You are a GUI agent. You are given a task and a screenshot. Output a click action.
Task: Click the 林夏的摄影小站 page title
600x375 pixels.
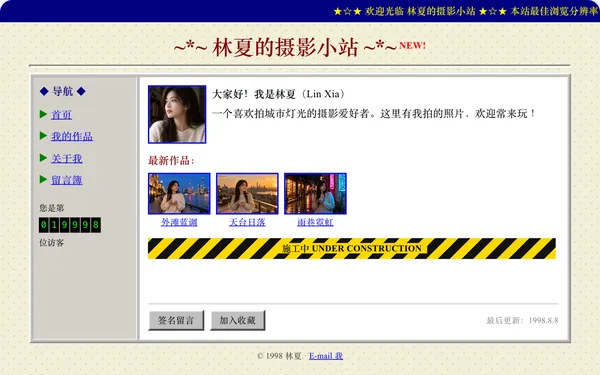point(285,47)
